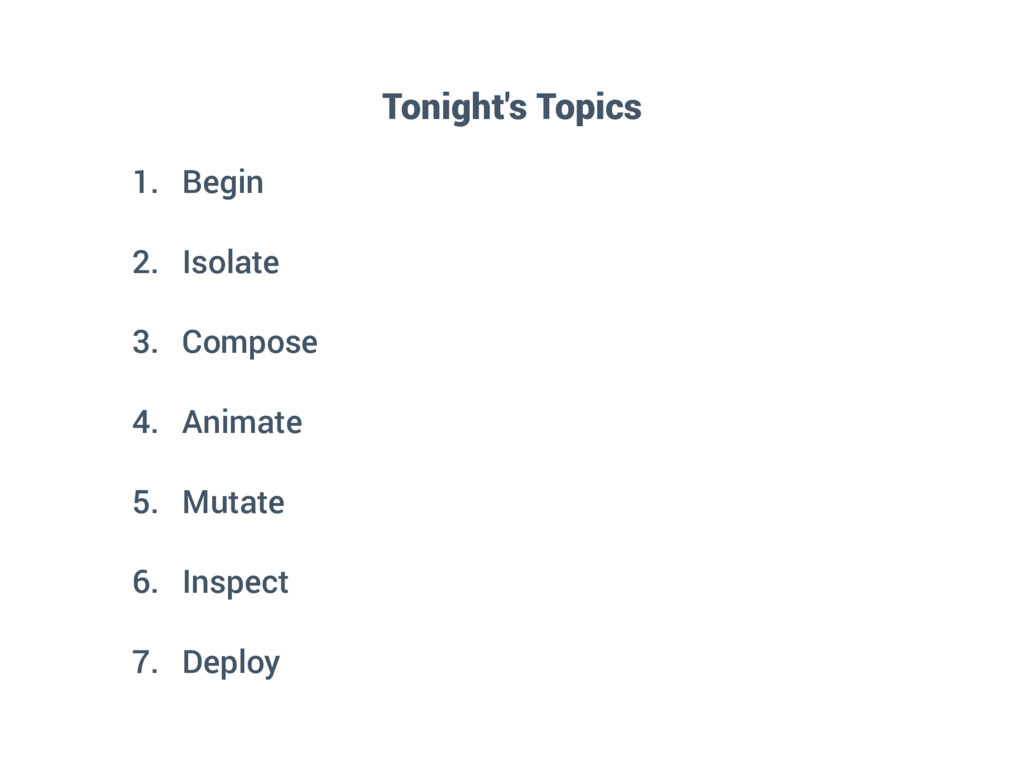Viewport: 1024px width, 768px height.
Task: Select the Inspect topic text
Action: pyautogui.click(x=235, y=583)
